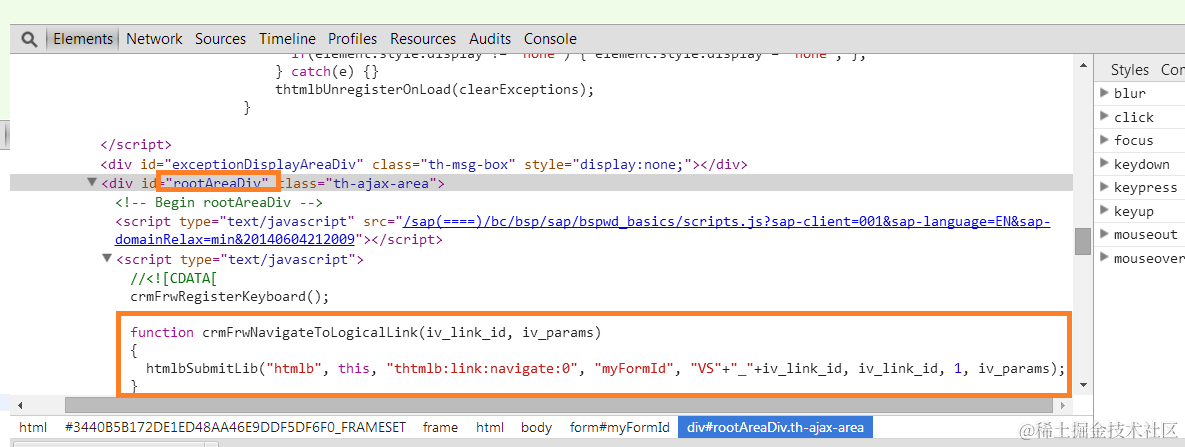The width and height of the screenshot is (1185, 447).
Task: Switch to the Elements panel tab
Action: pyautogui.click(x=83, y=39)
